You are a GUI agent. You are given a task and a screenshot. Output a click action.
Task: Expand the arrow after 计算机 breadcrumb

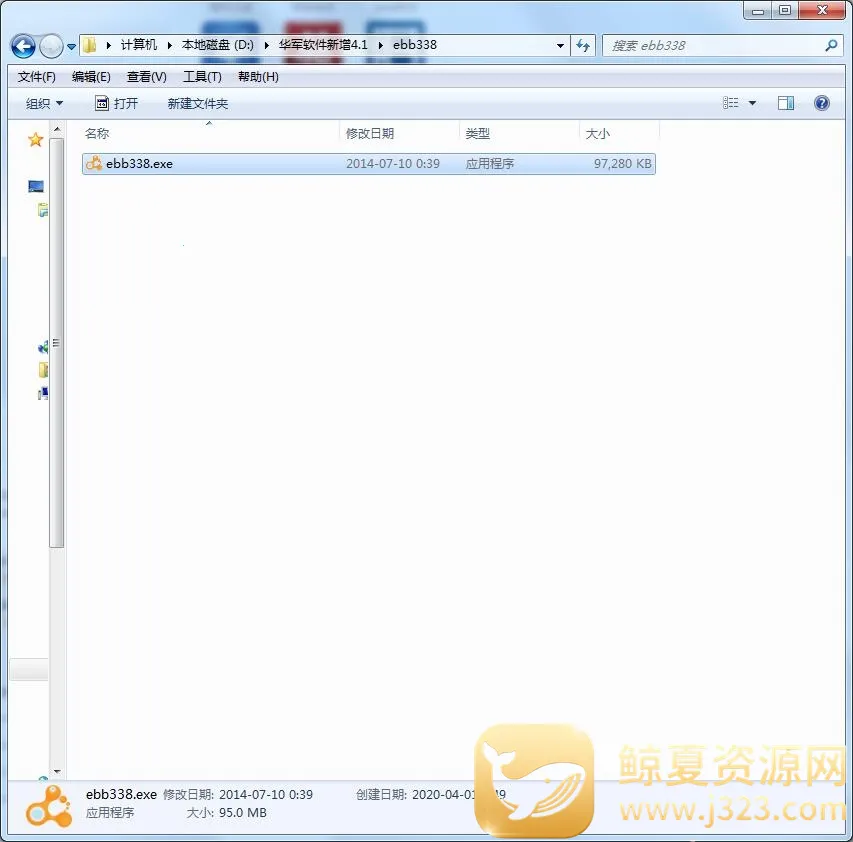pos(170,46)
